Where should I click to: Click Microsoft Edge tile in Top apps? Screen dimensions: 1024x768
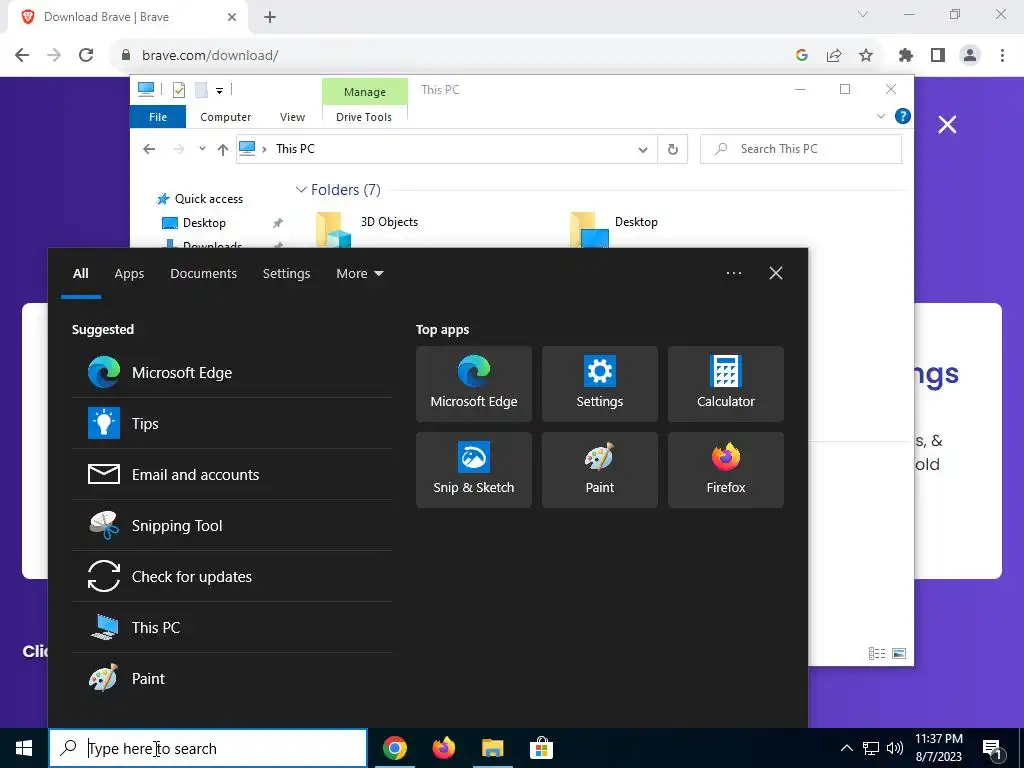[473, 384]
